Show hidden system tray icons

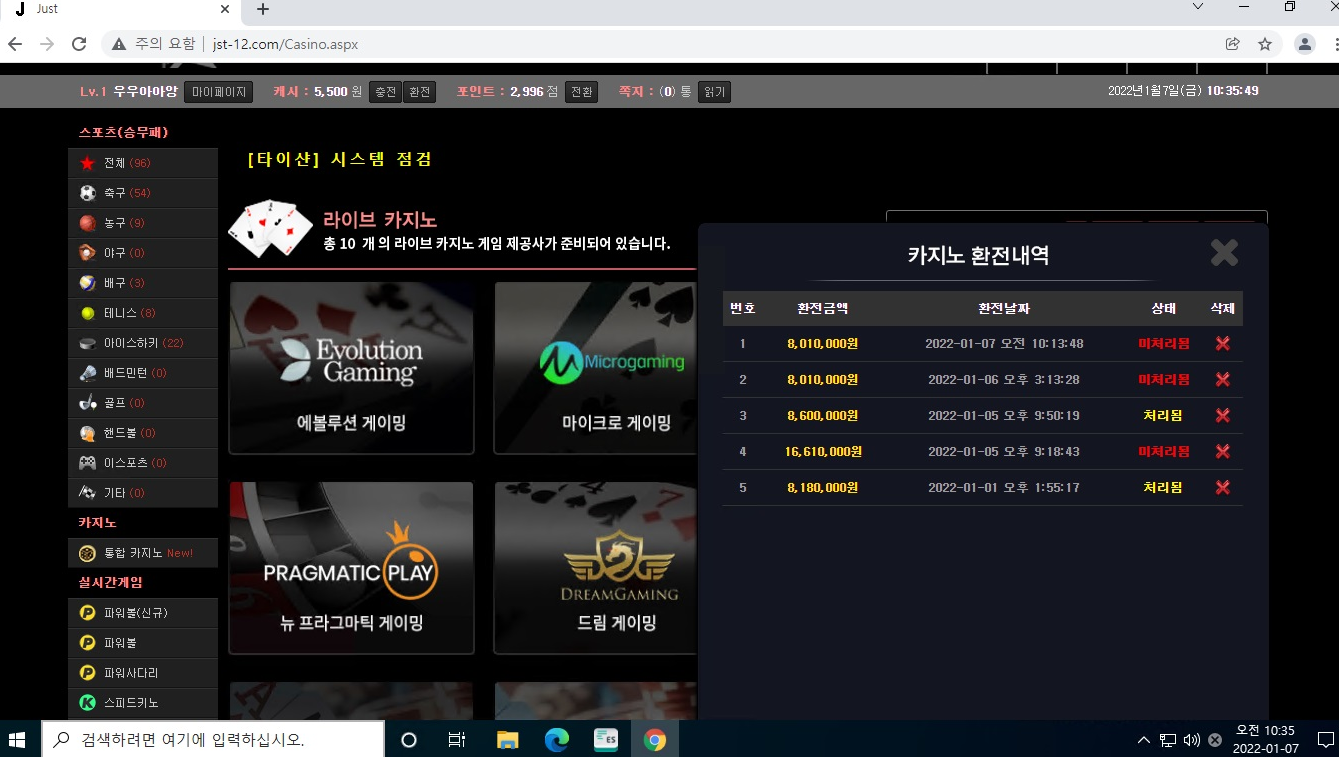click(x=1144, y=740)
